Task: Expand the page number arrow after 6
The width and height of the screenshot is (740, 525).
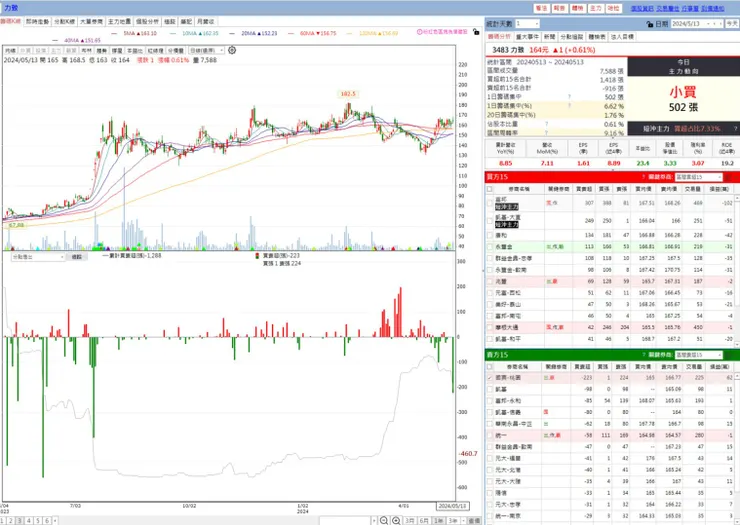Action: tap(55, 520)
